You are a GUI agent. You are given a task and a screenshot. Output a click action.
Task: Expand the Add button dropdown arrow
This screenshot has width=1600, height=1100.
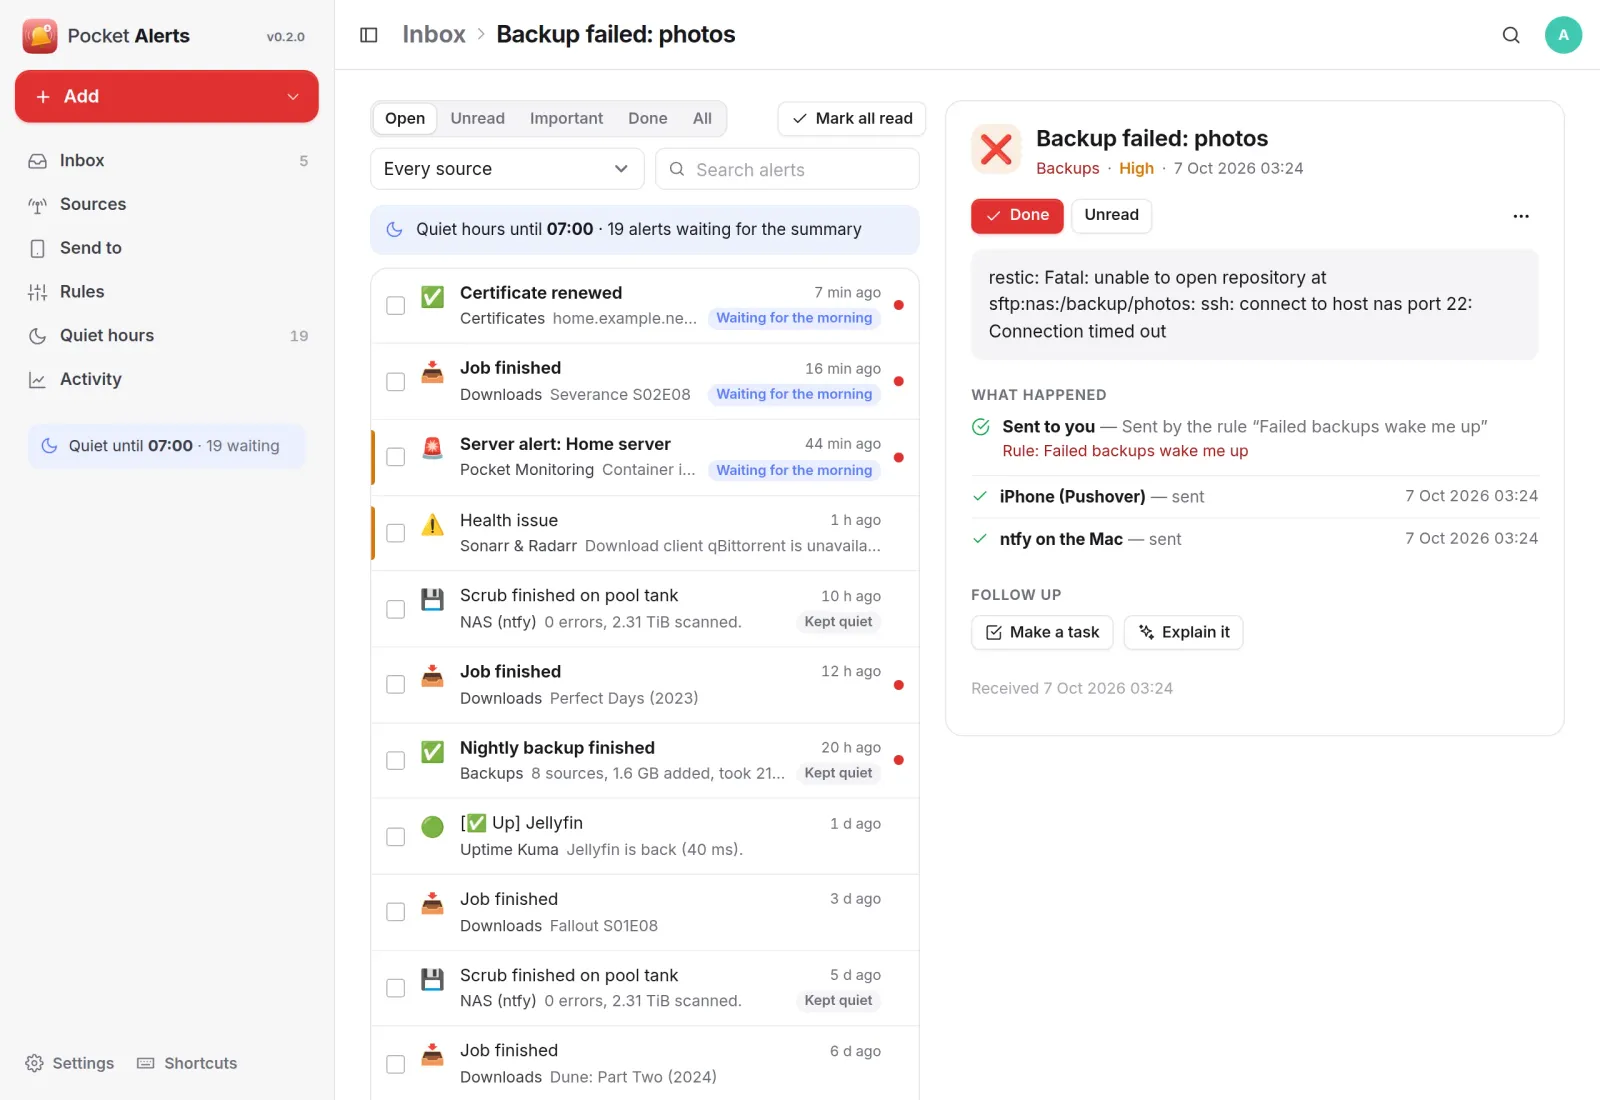click(x=293, y=97)
